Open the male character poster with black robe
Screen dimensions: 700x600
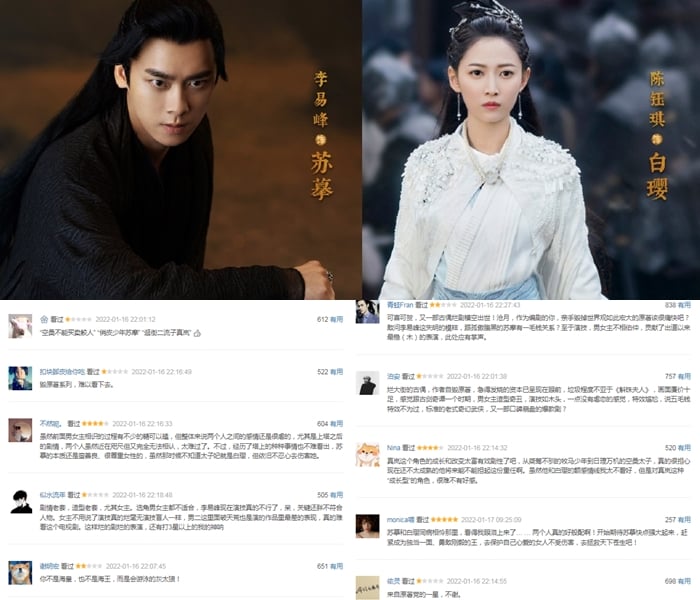click(180, 150)
